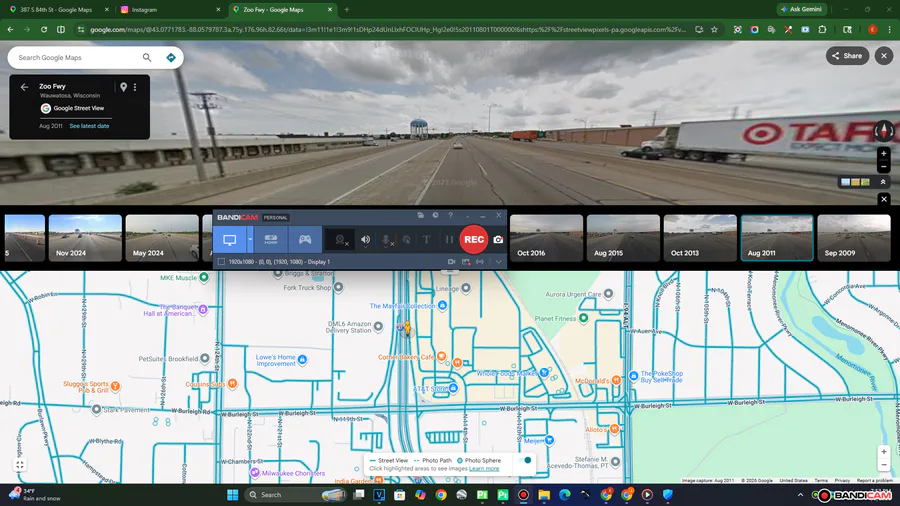The height and width of the screenshot is (506, 900).
Task: Click Bandicam broadcast signal icon
Action: tap(480, 262)
